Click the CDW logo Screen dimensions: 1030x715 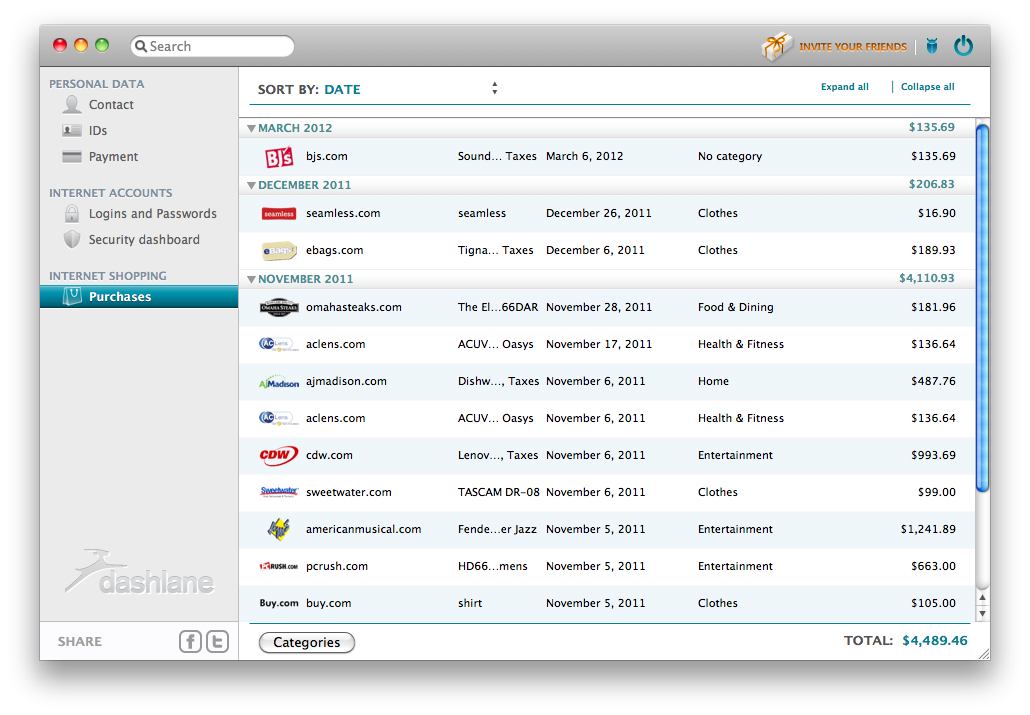tap(279, 455)
